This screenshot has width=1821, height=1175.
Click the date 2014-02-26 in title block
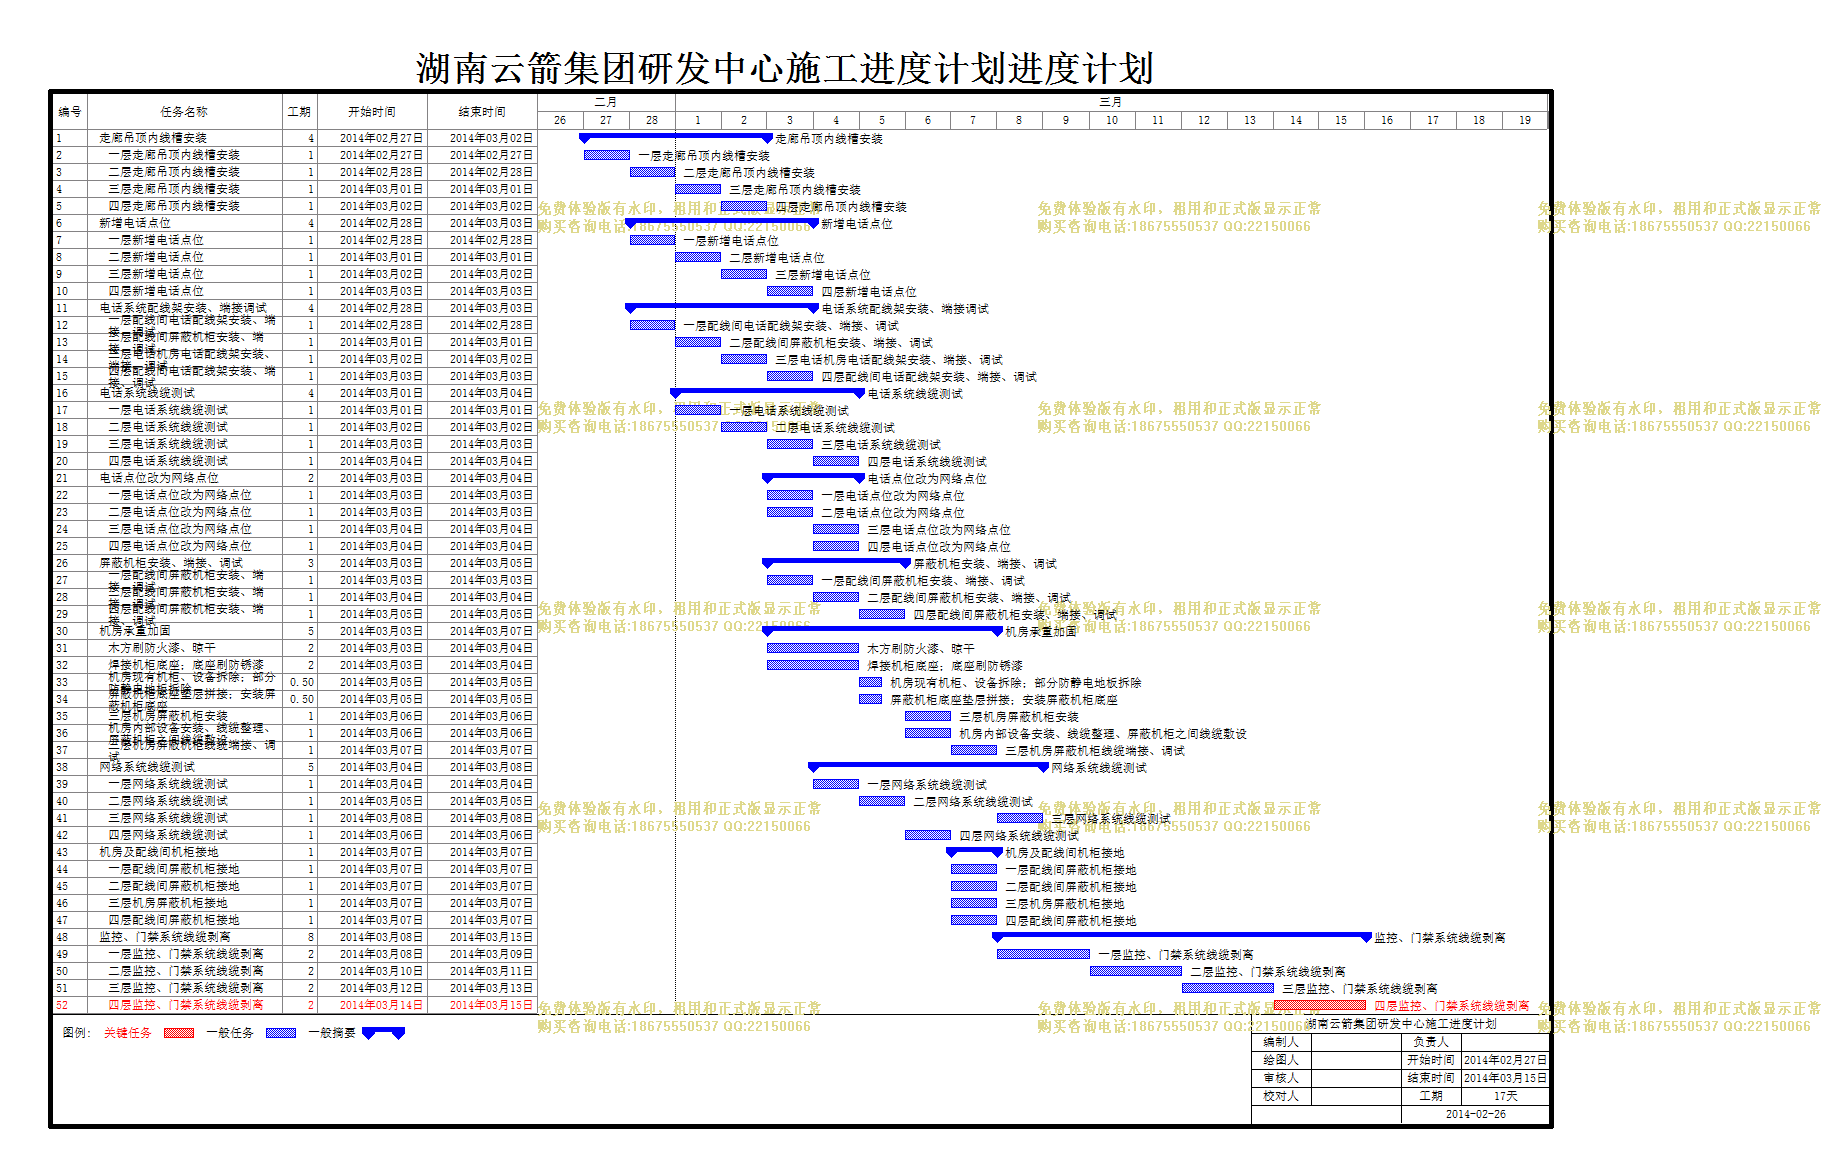click(x=1476, y=1114)
